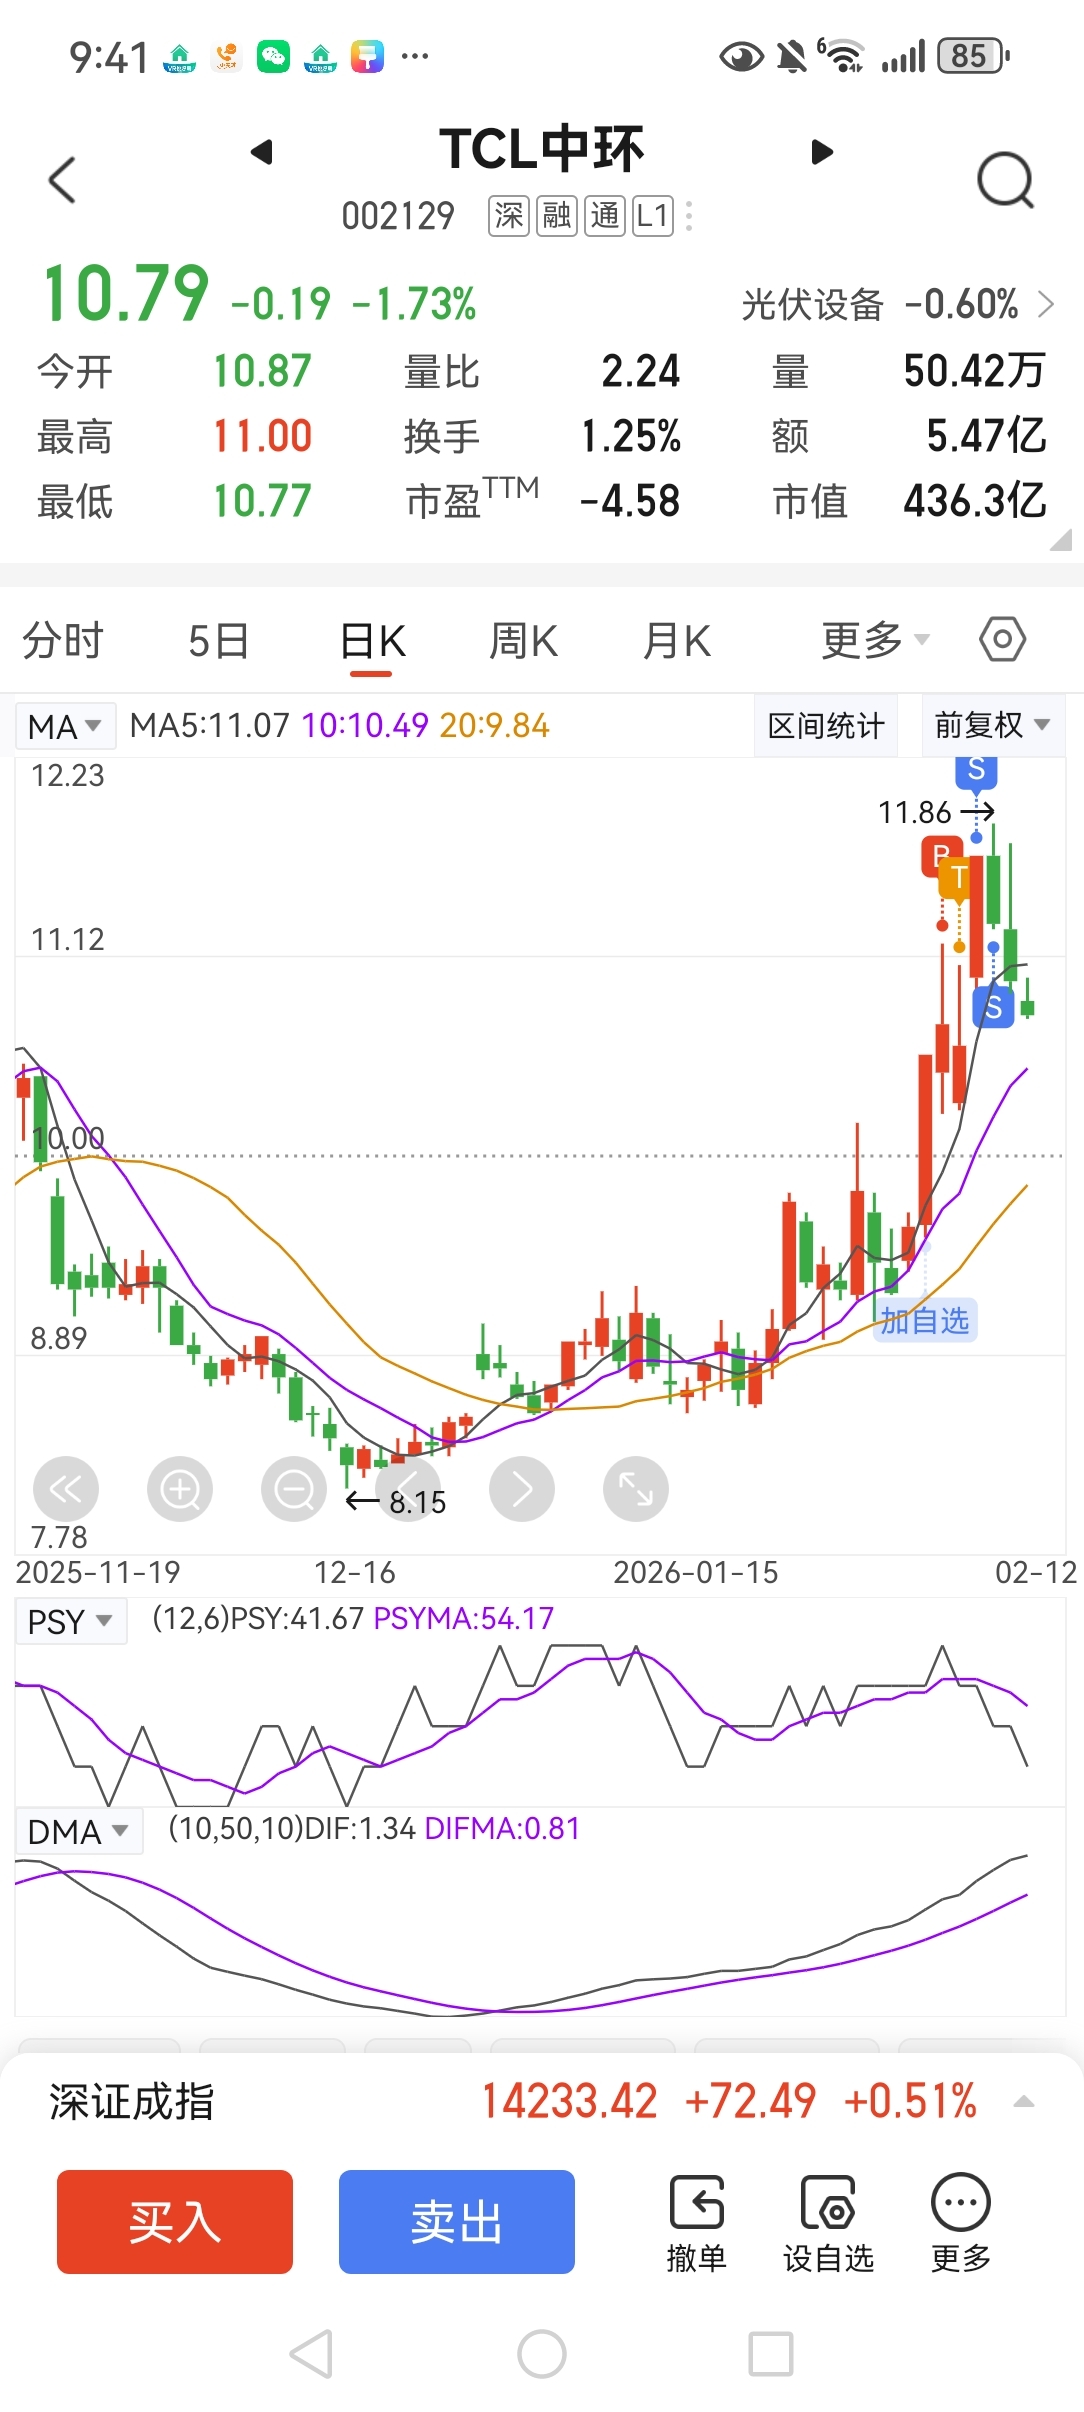
Task: Expand chart to fullscreen
Action: pyautogui.click(x=636, y=1489)
